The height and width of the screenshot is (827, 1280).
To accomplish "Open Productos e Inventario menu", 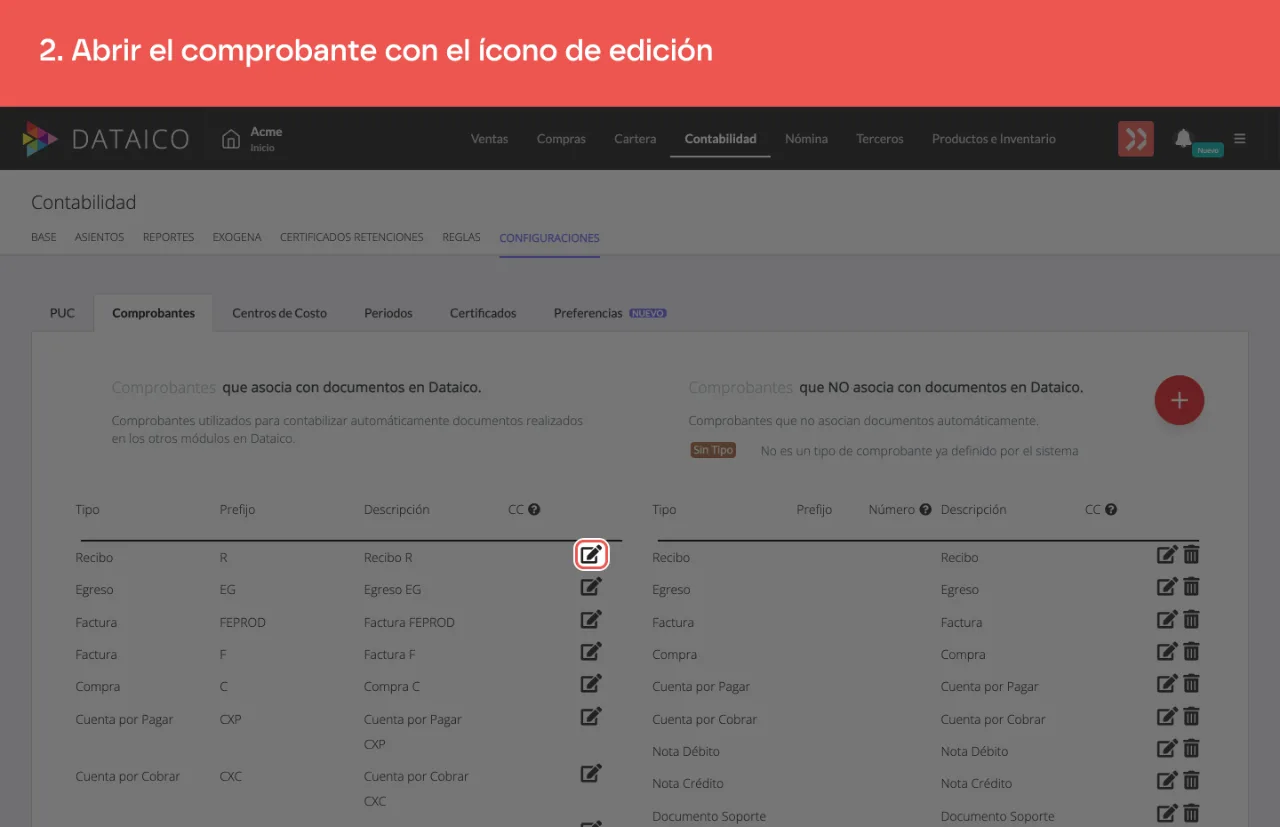I will coord(994,139).
